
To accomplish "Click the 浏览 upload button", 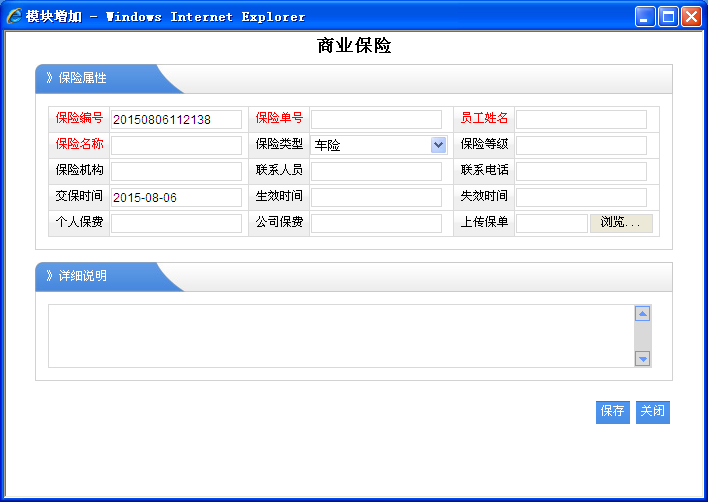I will (x=621, y=223).
